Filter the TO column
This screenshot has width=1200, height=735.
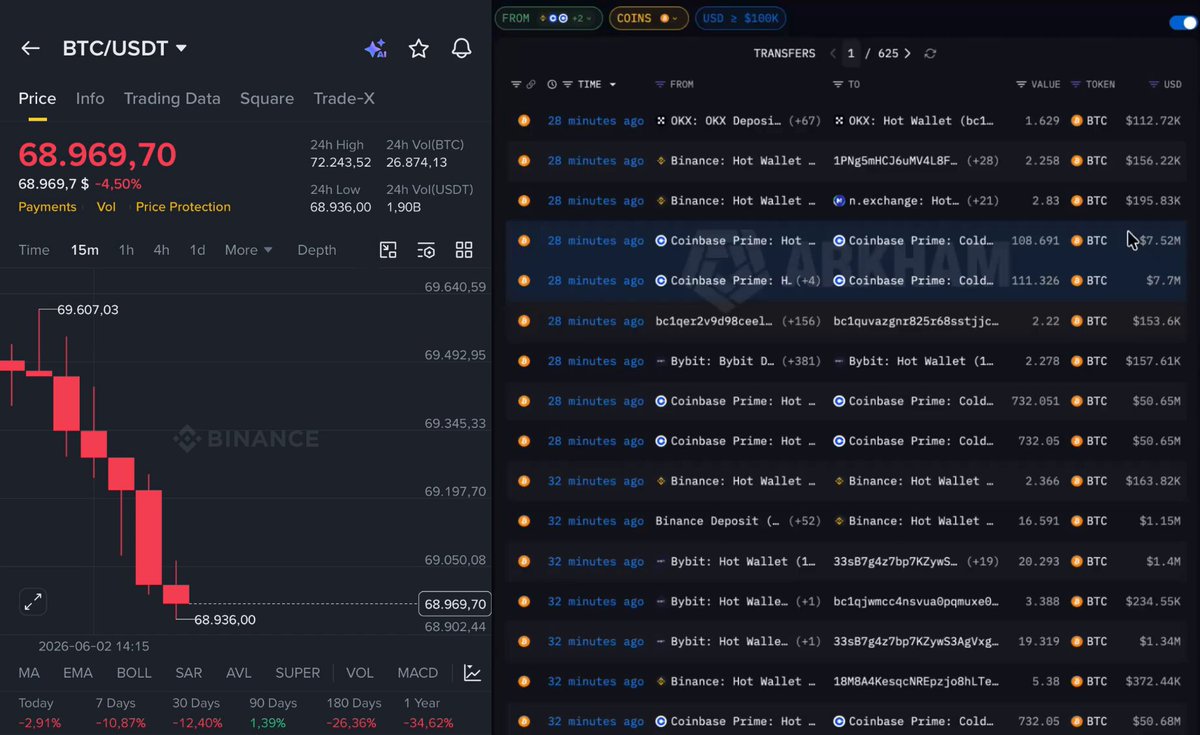[x=838, y=84]
